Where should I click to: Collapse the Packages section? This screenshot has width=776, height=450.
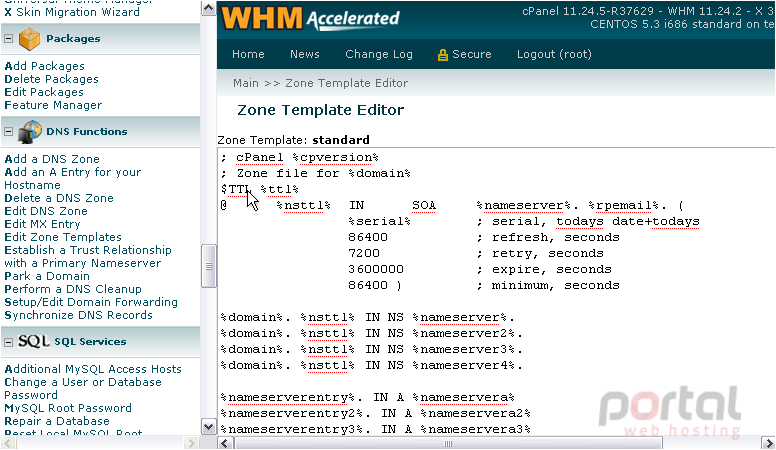coord(8,39)
